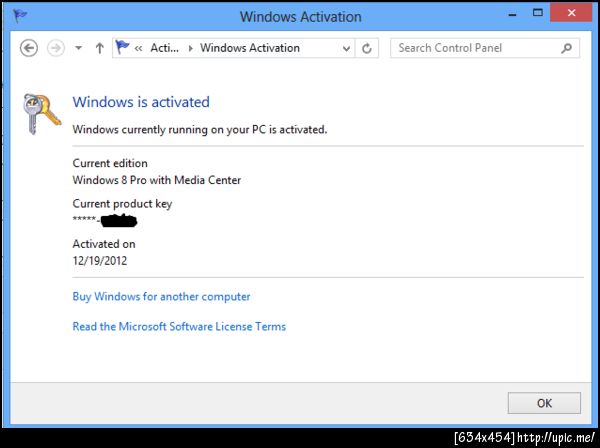The height and width of the screenshot is (448, 600).
Task: Go up one level with Up arrow
Action: coord(99,48)
